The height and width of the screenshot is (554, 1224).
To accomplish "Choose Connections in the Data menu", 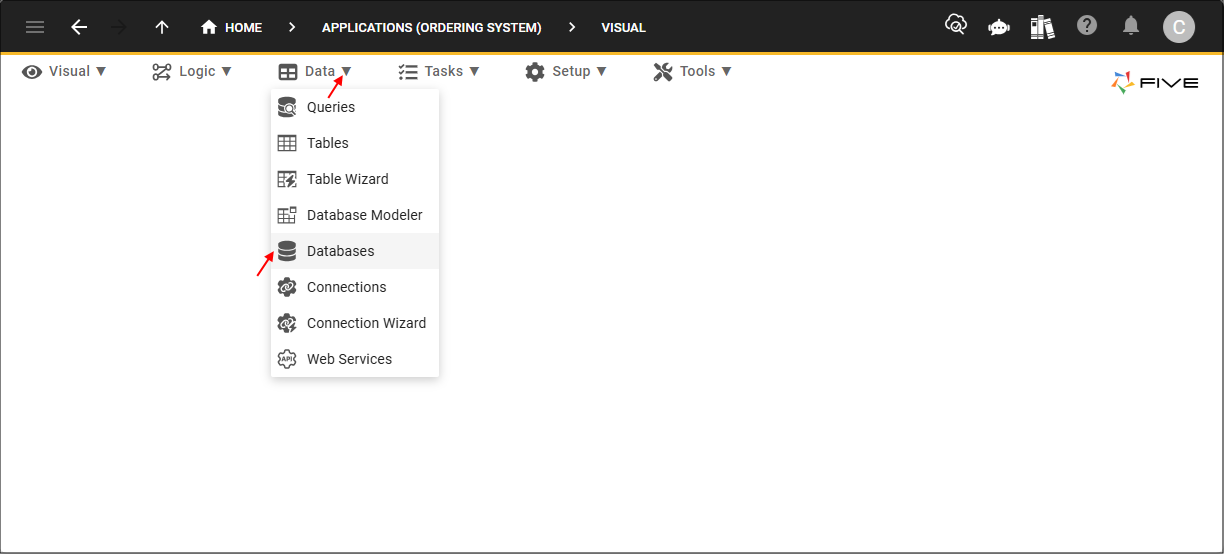I will click(355, 287).
